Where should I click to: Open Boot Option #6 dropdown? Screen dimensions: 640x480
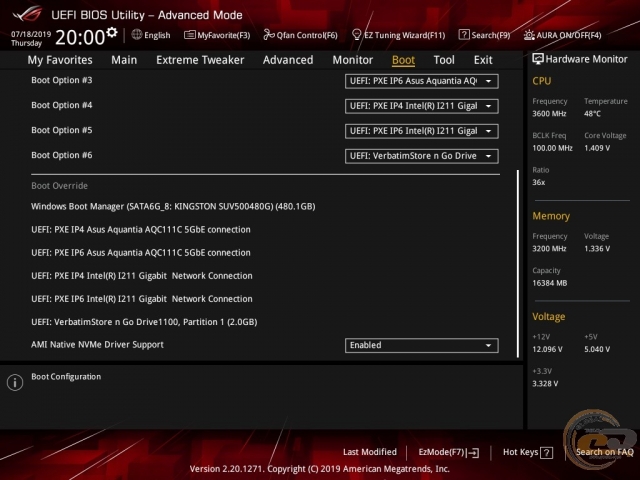tap(422, 156)
